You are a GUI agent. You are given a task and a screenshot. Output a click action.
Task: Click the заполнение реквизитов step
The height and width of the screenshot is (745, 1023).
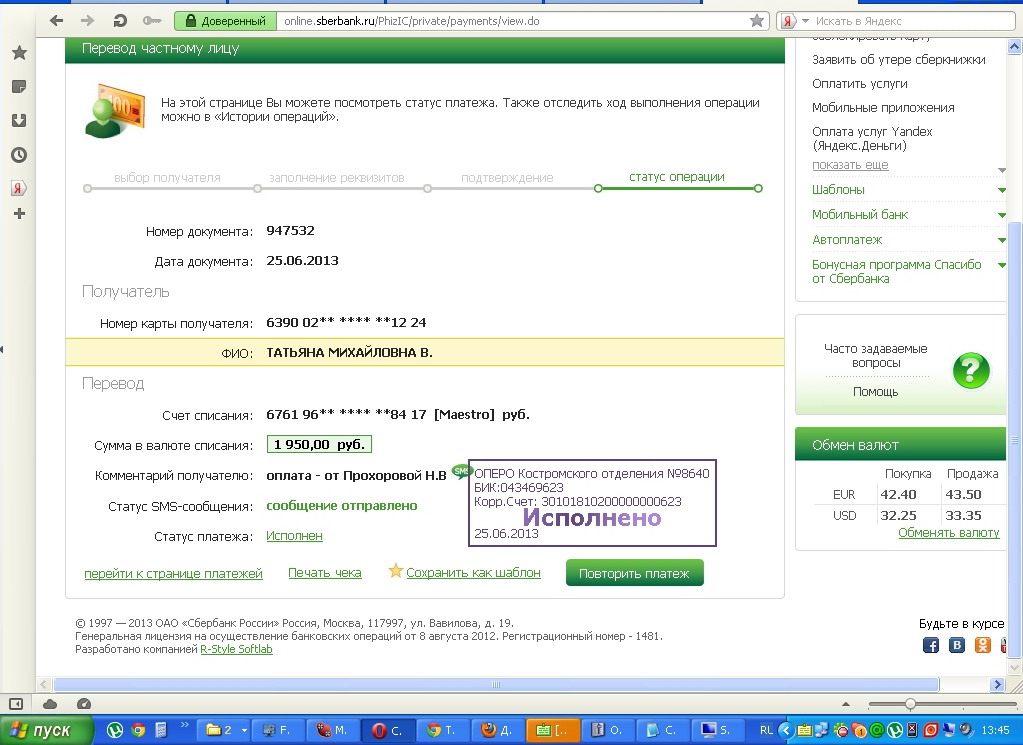(337, 177)
